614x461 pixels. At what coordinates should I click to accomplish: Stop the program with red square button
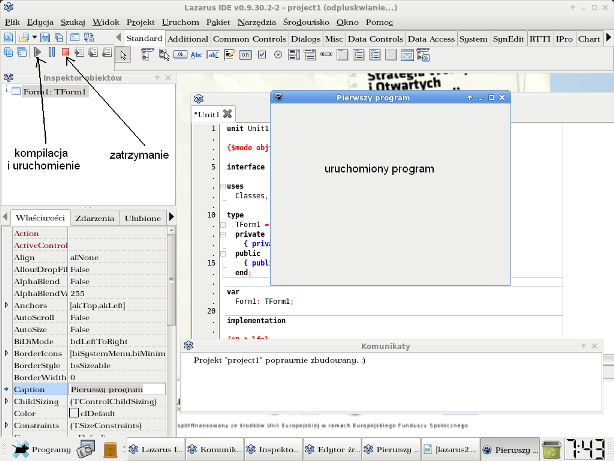pos(65,52)
